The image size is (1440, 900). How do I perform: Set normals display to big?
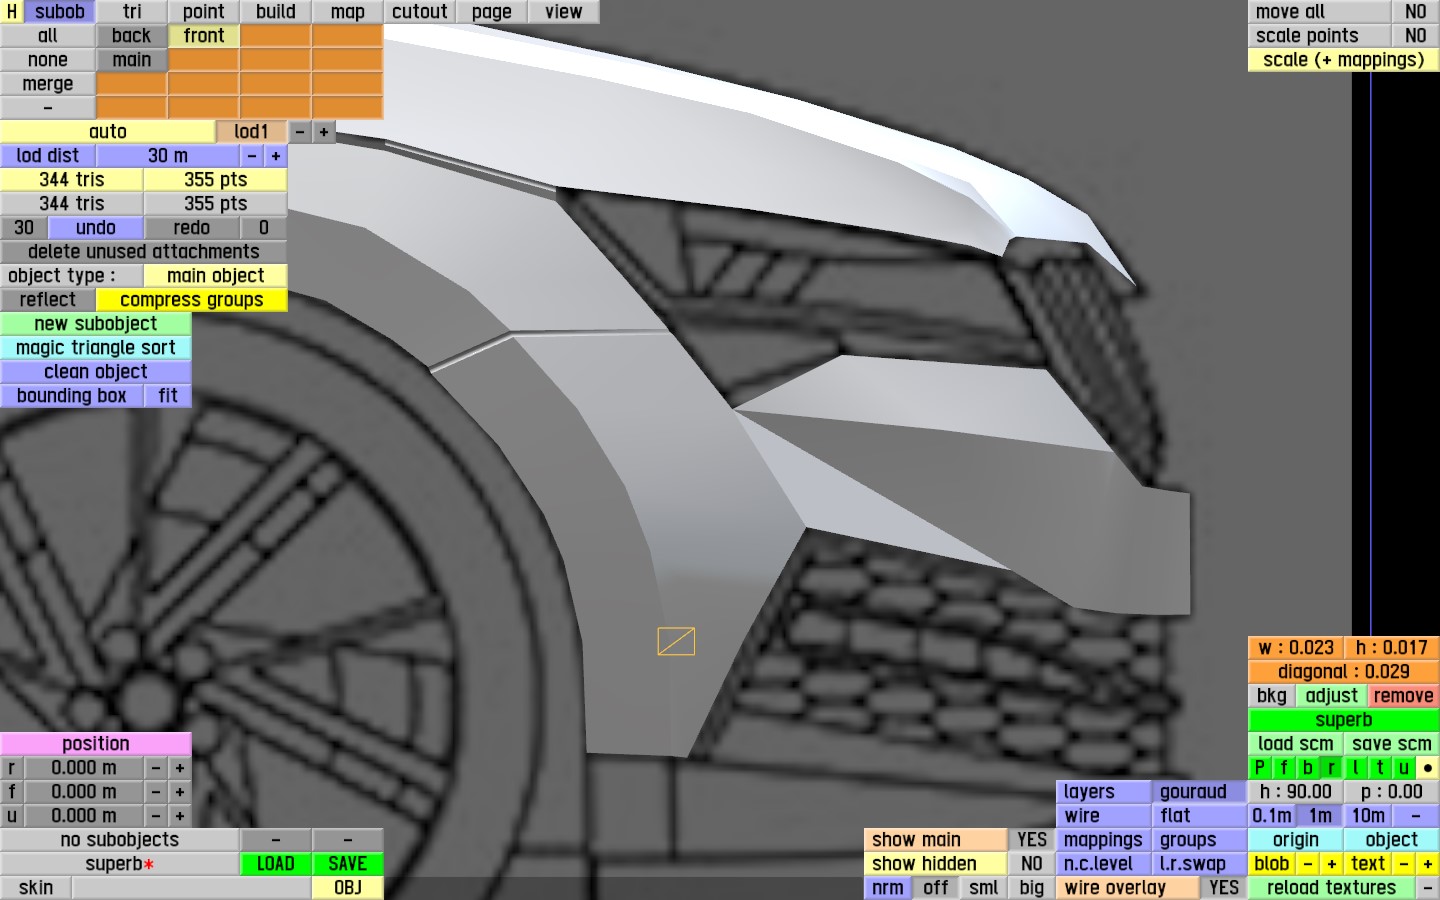tap(1032, 888)
